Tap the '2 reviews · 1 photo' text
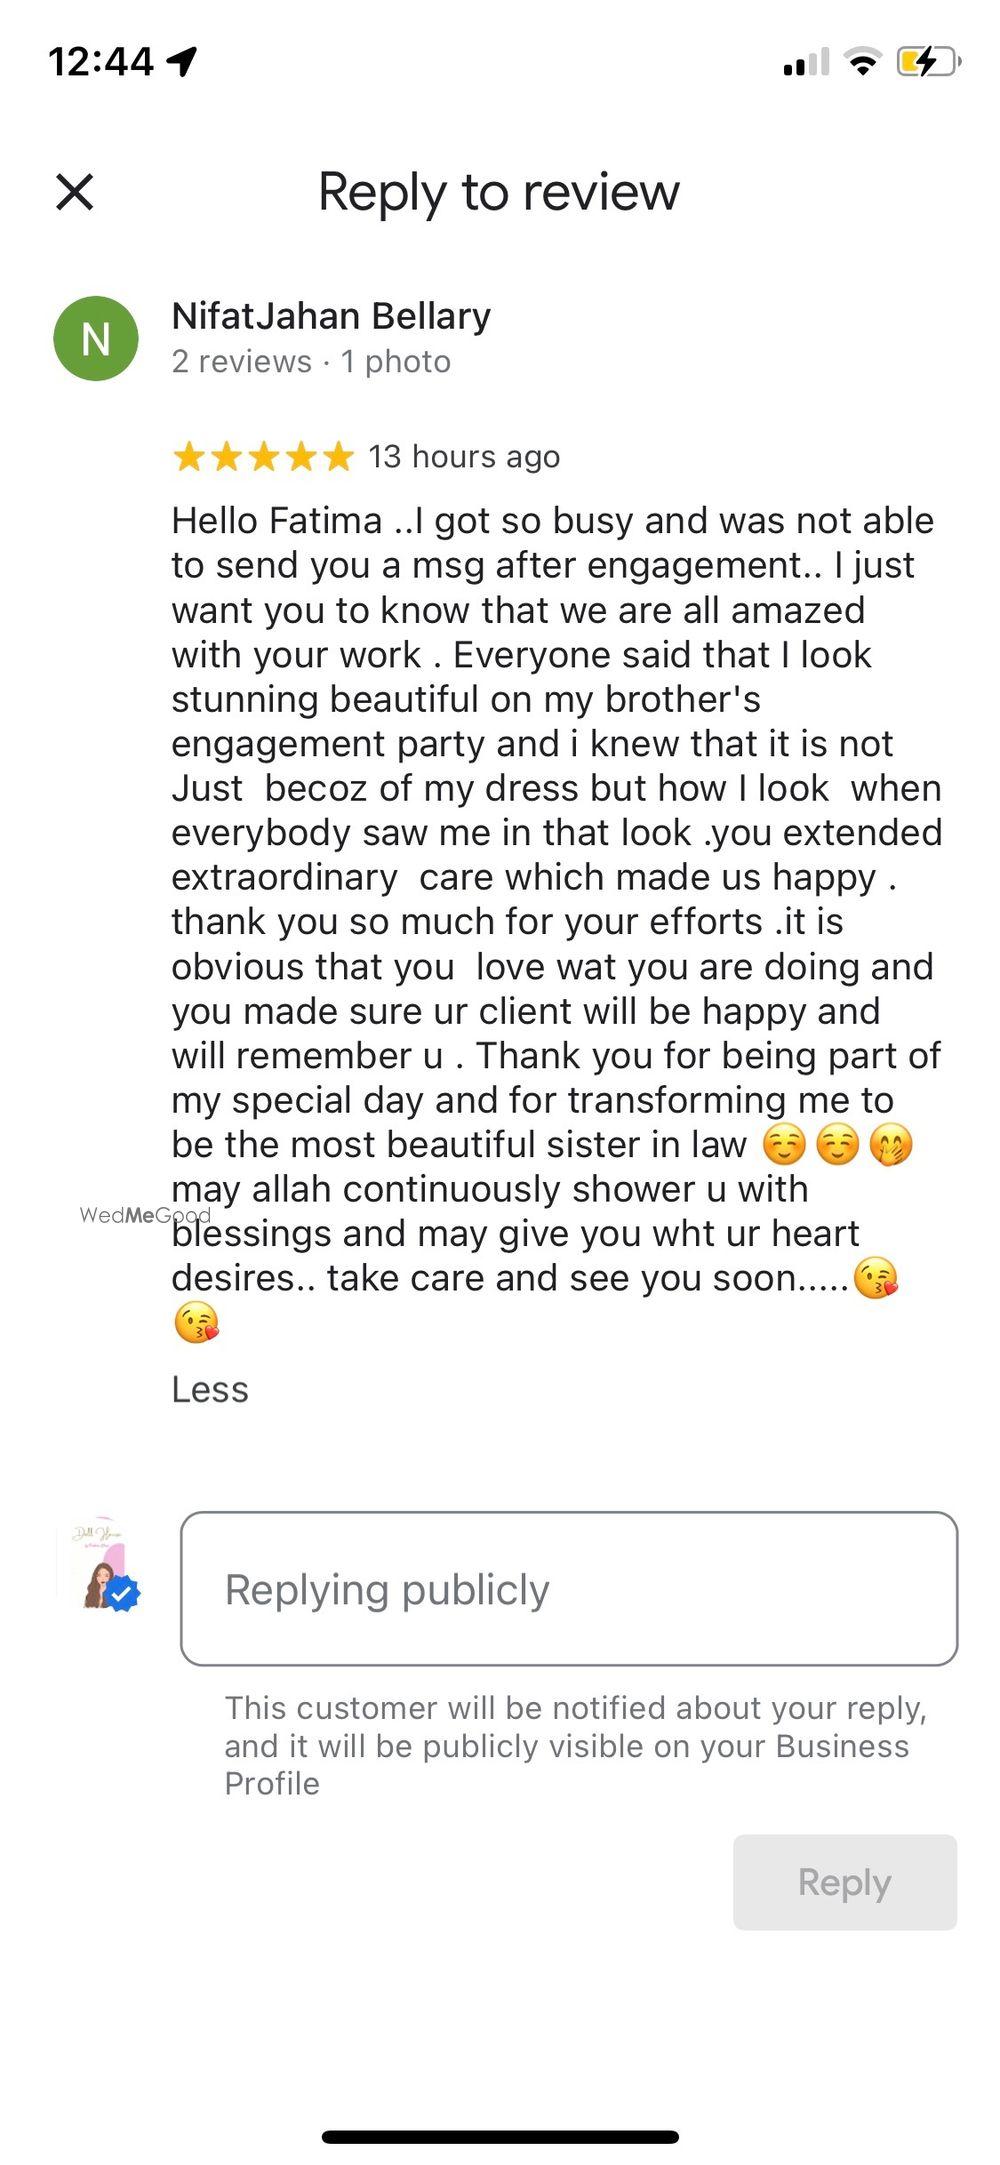 click(x=311, y=361)
